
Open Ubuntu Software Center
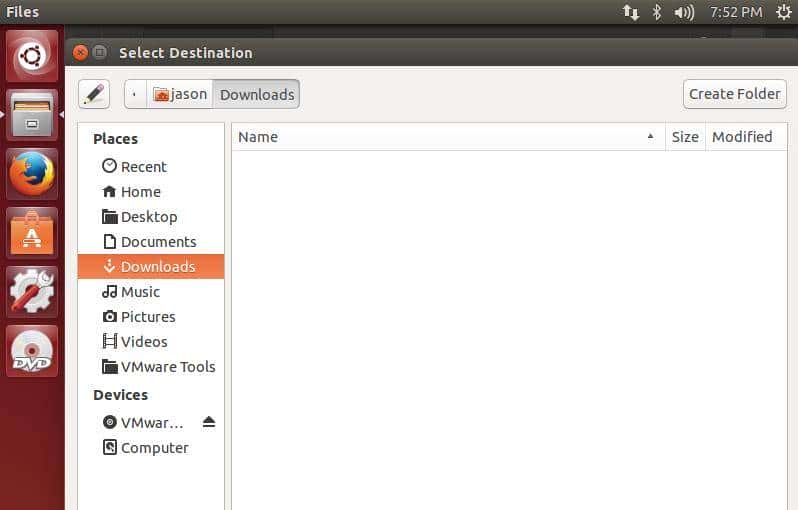click(x=32, y=233)
